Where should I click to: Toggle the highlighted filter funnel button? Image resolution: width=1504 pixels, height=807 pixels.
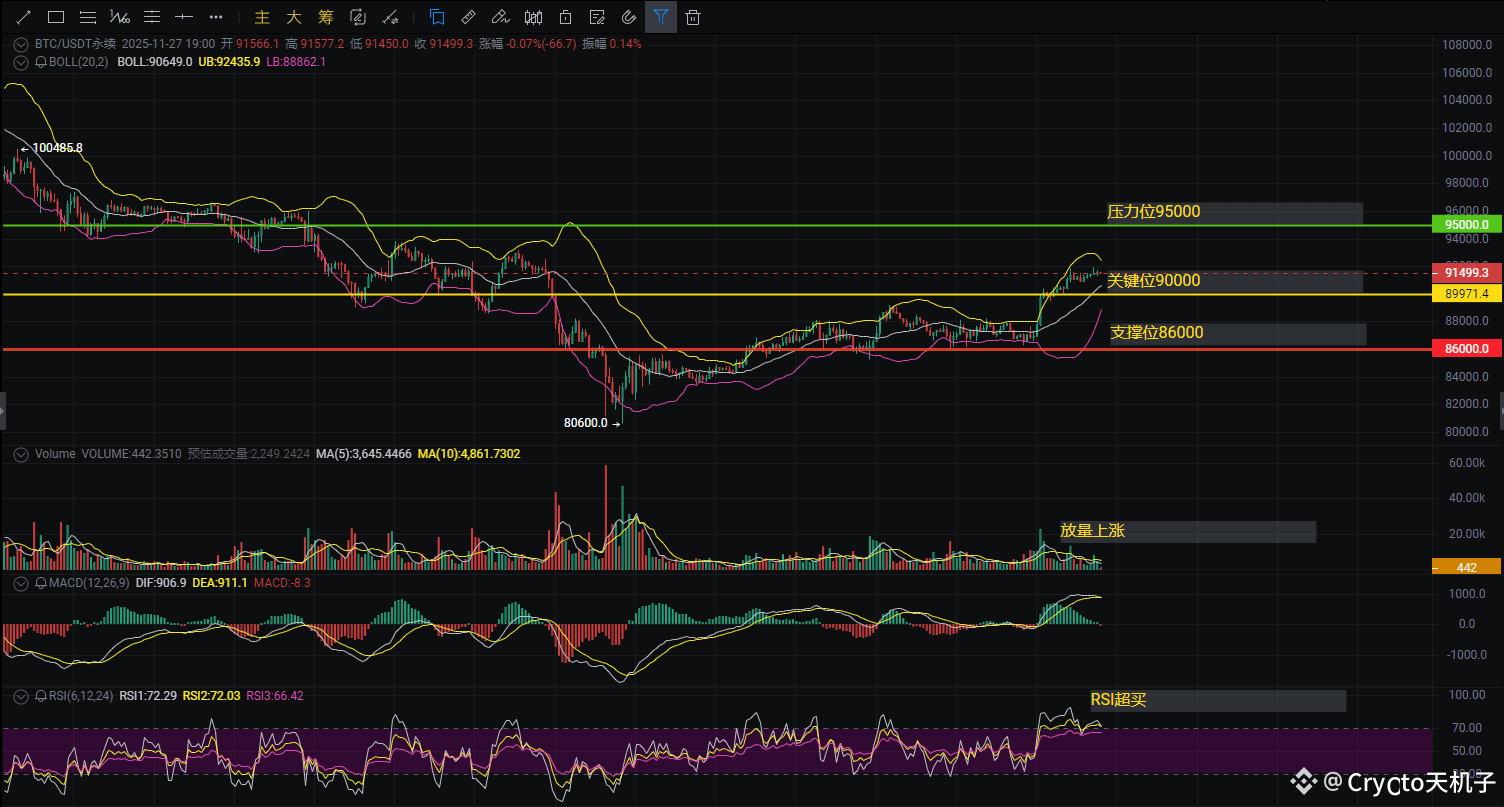[660, 17]
